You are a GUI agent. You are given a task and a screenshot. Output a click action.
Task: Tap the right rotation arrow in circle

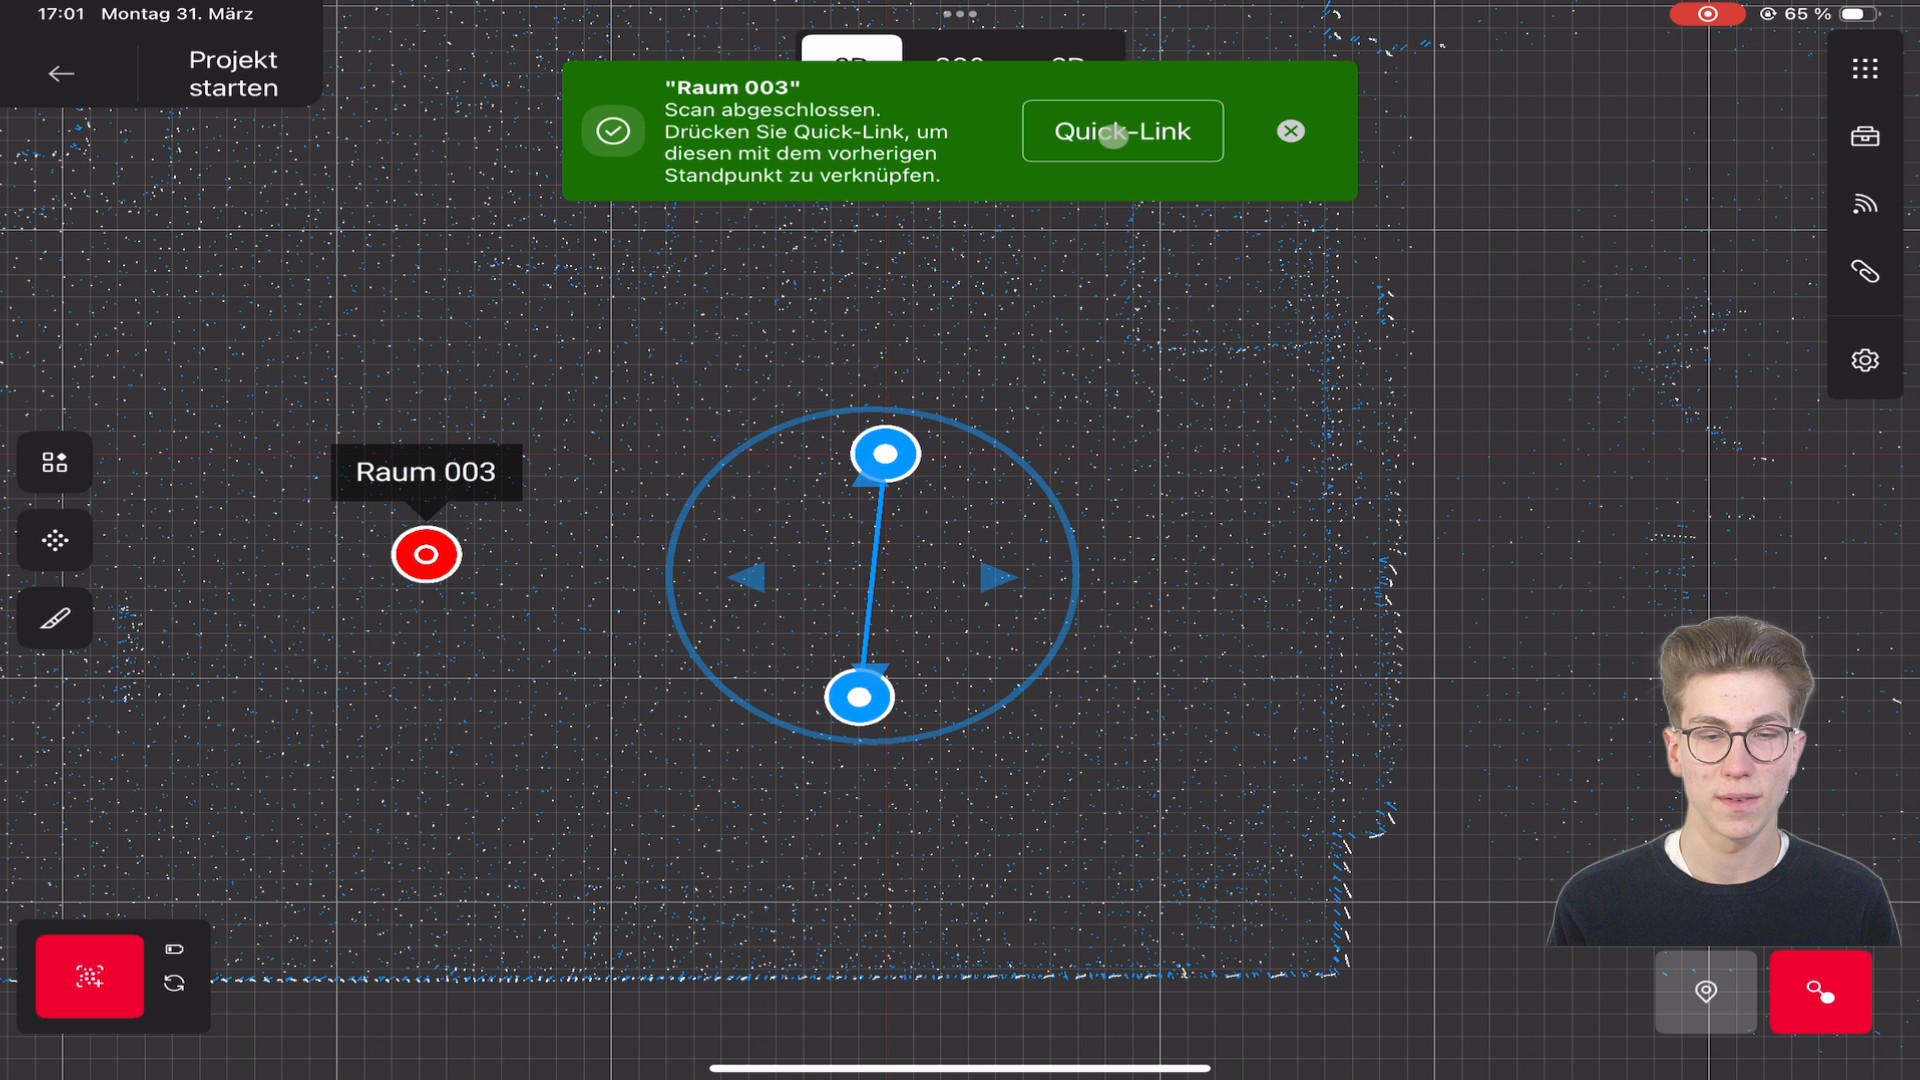point(998,577)
